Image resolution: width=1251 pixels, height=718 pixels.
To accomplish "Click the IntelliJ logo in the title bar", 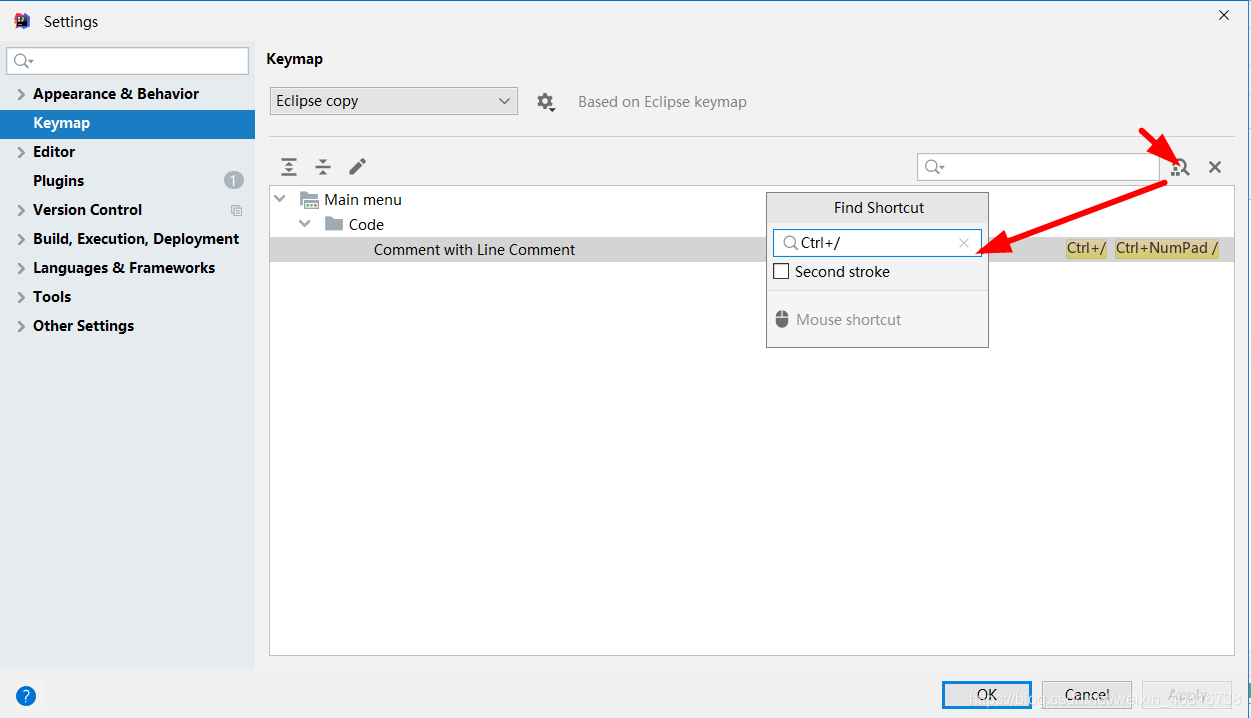I will coord(22,21).
